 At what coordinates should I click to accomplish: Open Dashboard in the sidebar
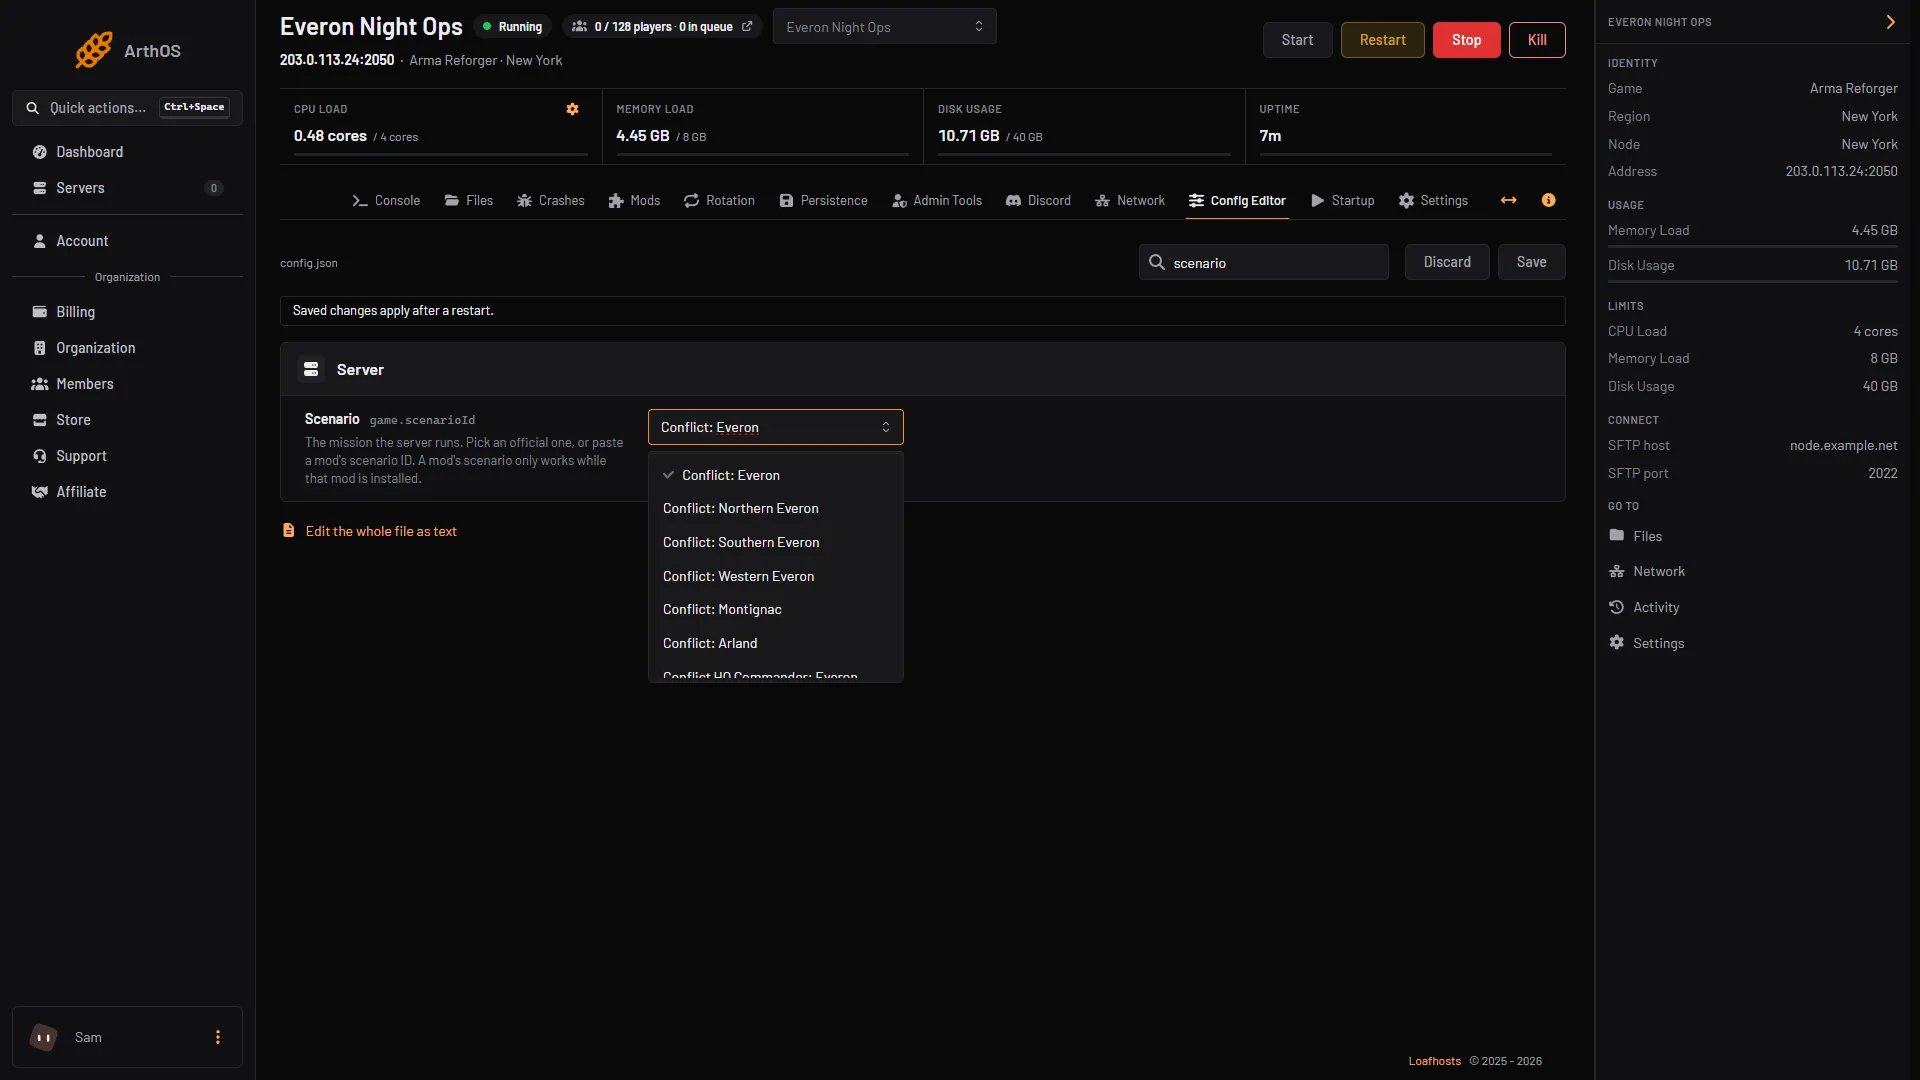(x=127, y=152)
